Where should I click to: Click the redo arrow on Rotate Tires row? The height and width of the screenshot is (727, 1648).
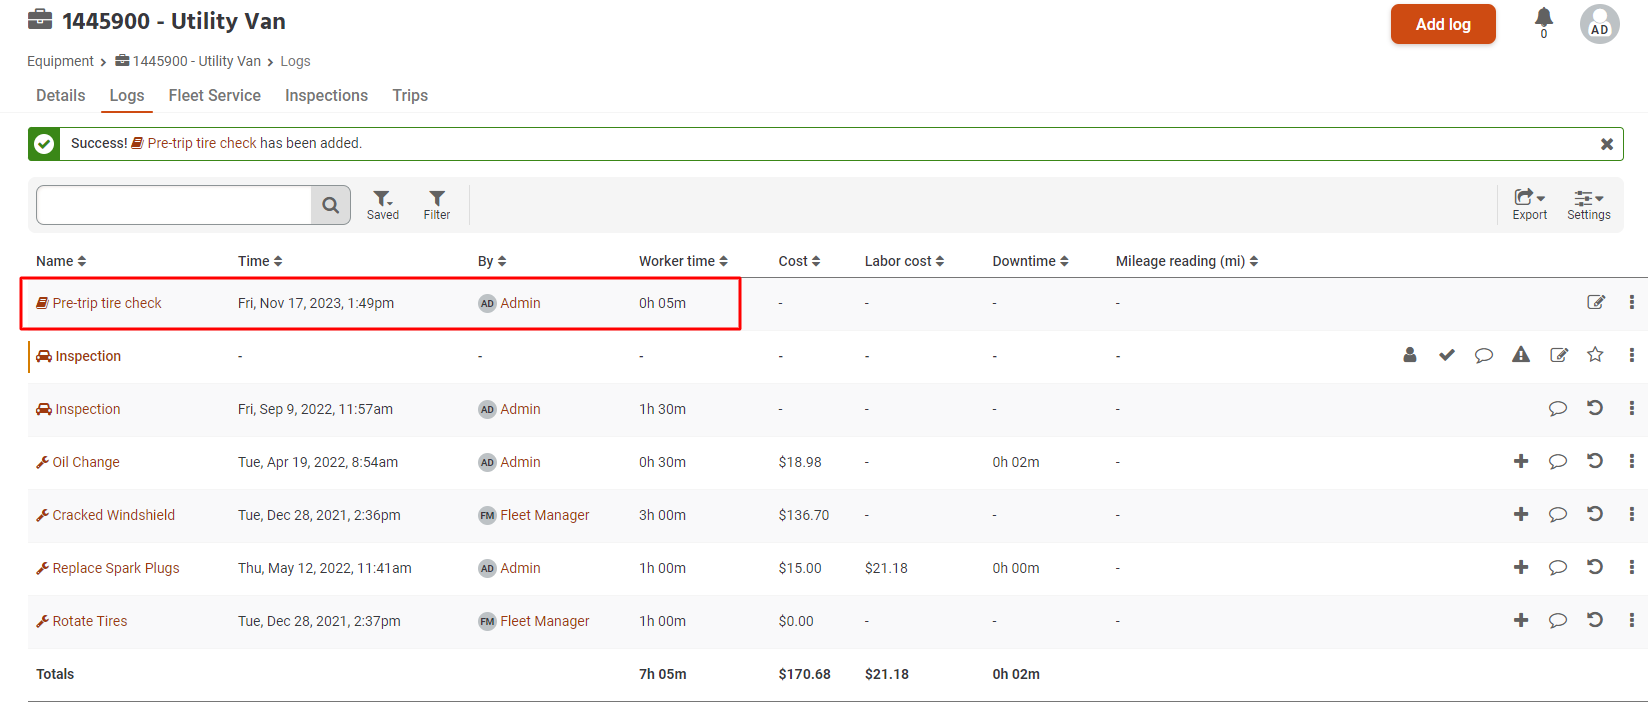coord(1595,620)
